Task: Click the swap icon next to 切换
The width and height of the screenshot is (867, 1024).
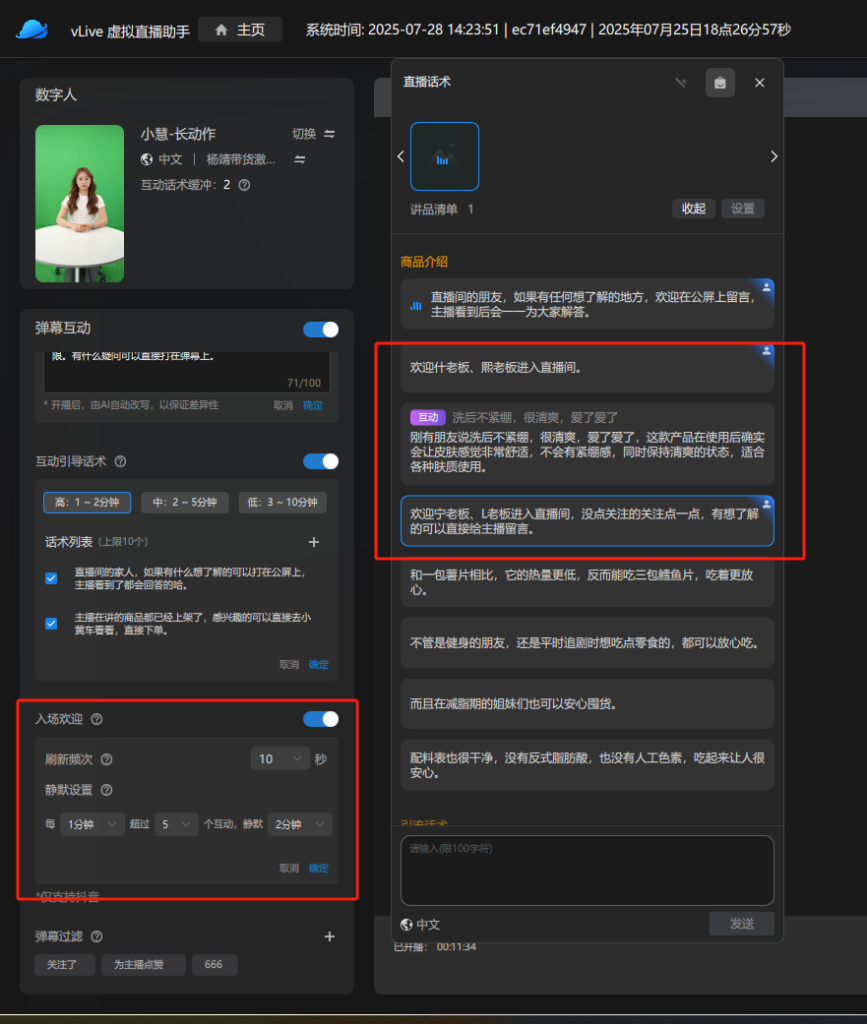Action: click(x=329, y=134)
